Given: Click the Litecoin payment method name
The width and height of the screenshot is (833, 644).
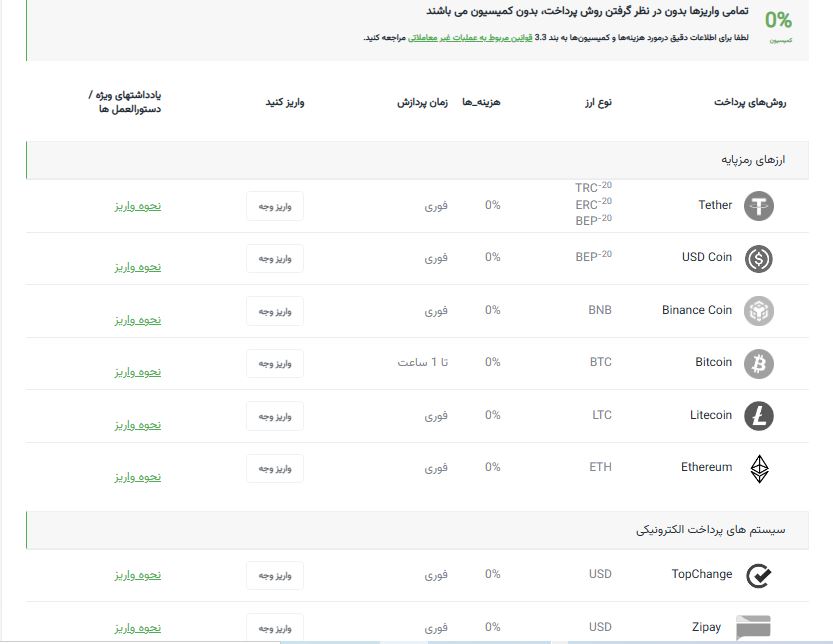Looking at the screenshot, I should pos(711,415).
